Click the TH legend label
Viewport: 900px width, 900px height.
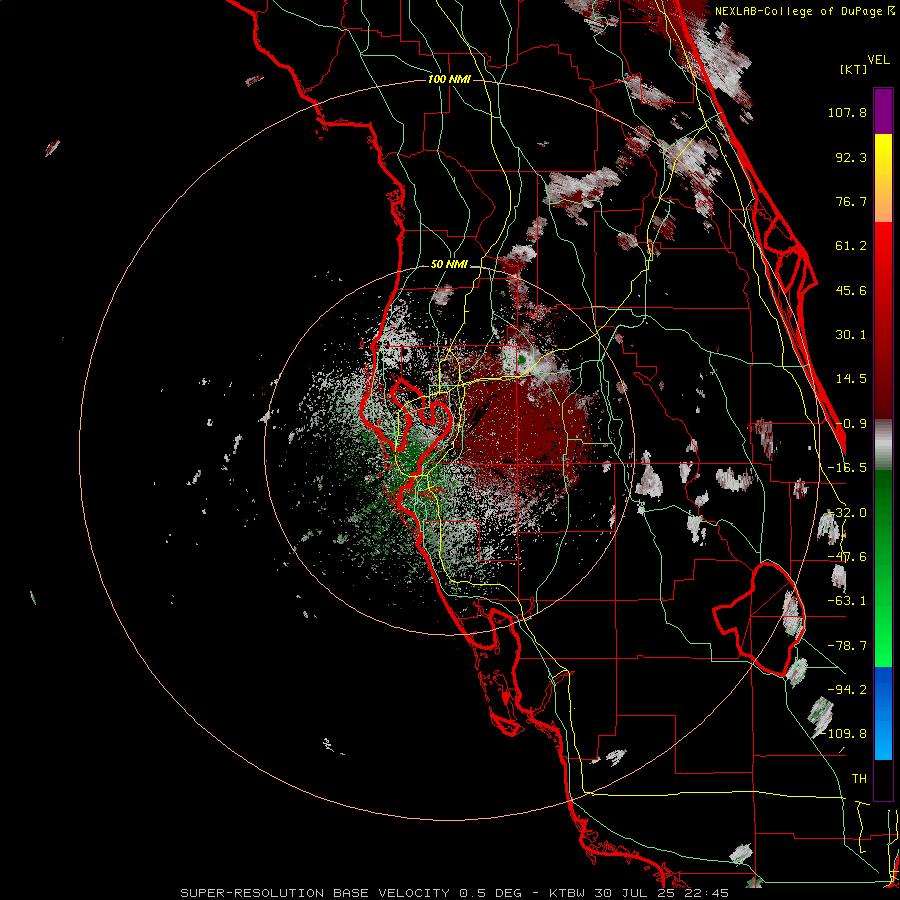(859, 779)
